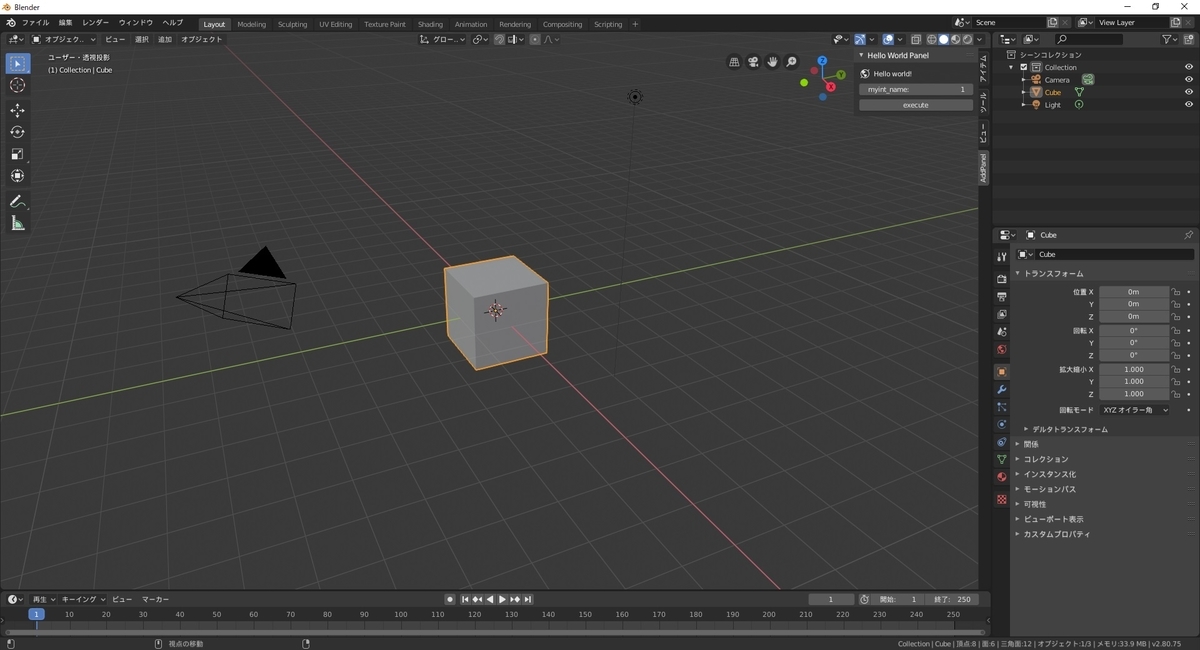The height and width of the screenshot is (650, 1200).
Task: Open the Texture properties checker tab
Action: click(x=1001, y=499)
